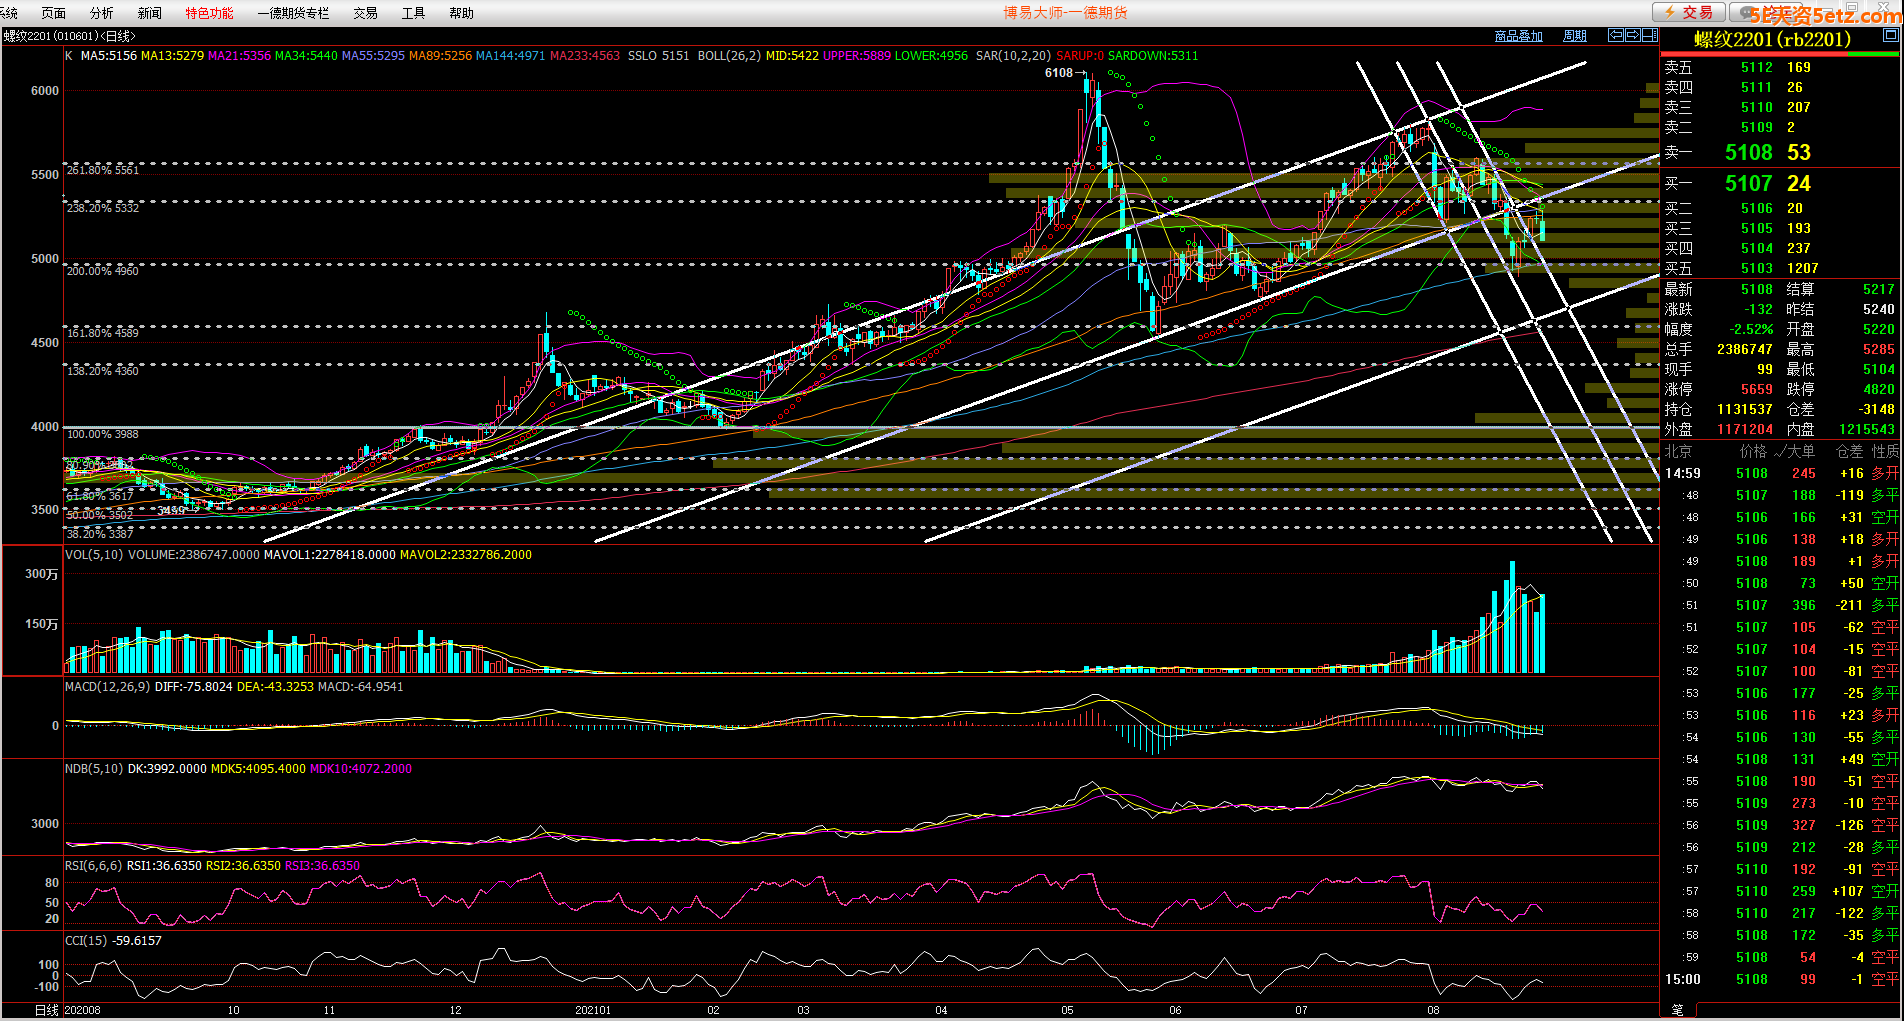Click the 15:00 trade tick row
1904x1021 pixels.
(x=1781, y=979)
